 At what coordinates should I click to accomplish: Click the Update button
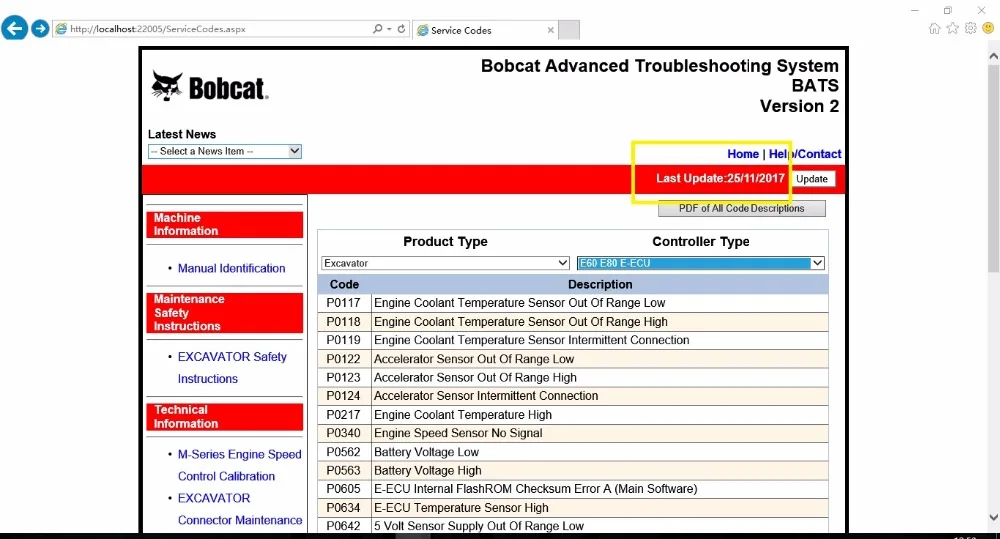pos(812,179)
